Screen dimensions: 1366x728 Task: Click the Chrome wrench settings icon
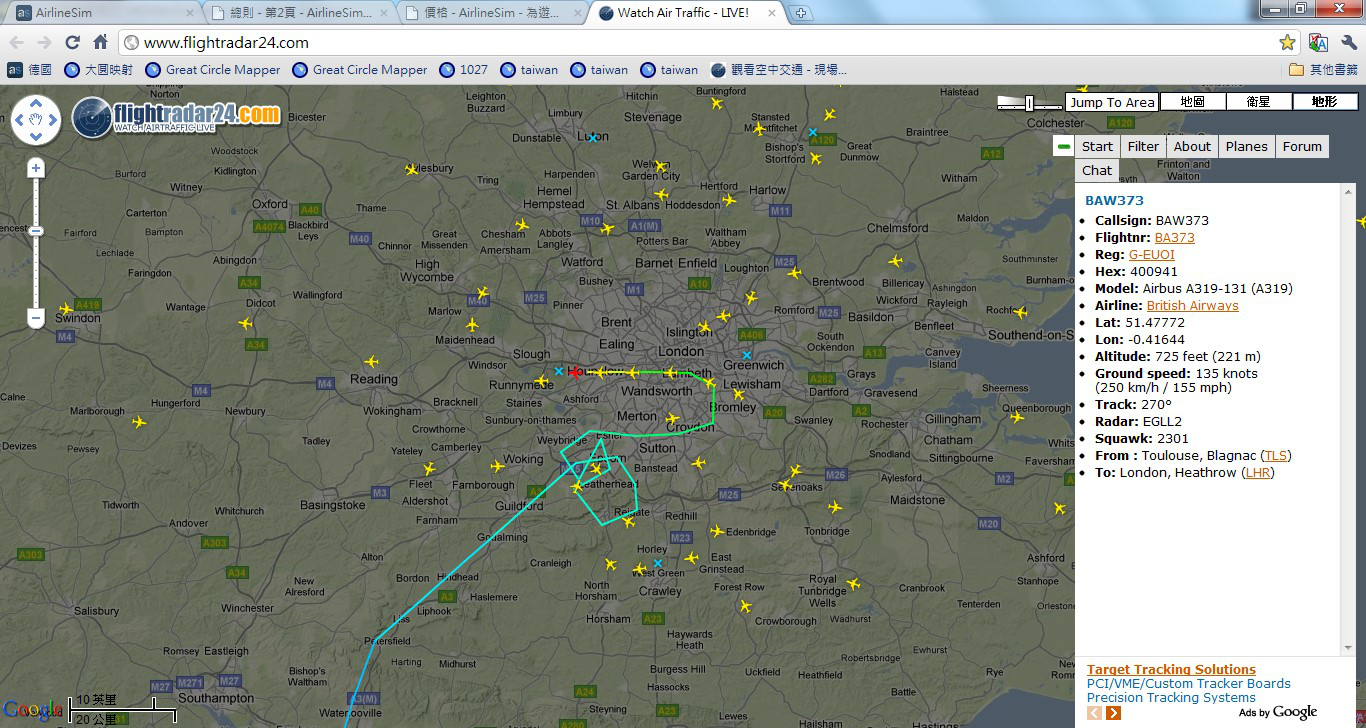(x=1349, y=43)
